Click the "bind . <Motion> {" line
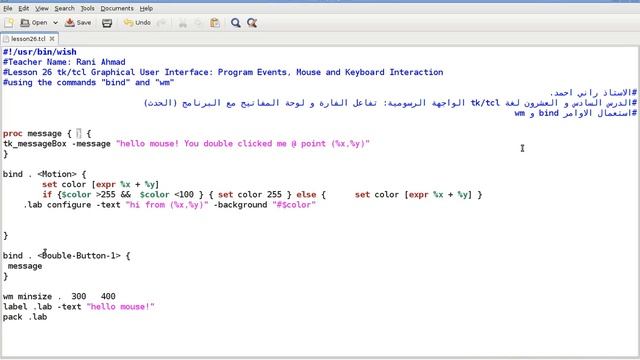This screenshot has height=360, width=640. pyautogui.click(x=44, y=174)
